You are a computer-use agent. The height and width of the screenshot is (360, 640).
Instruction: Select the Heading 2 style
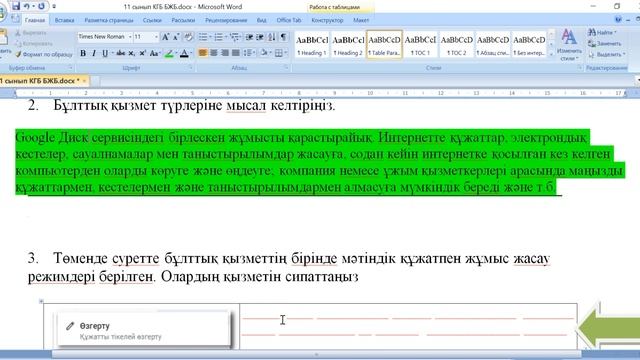click(348, 44)
